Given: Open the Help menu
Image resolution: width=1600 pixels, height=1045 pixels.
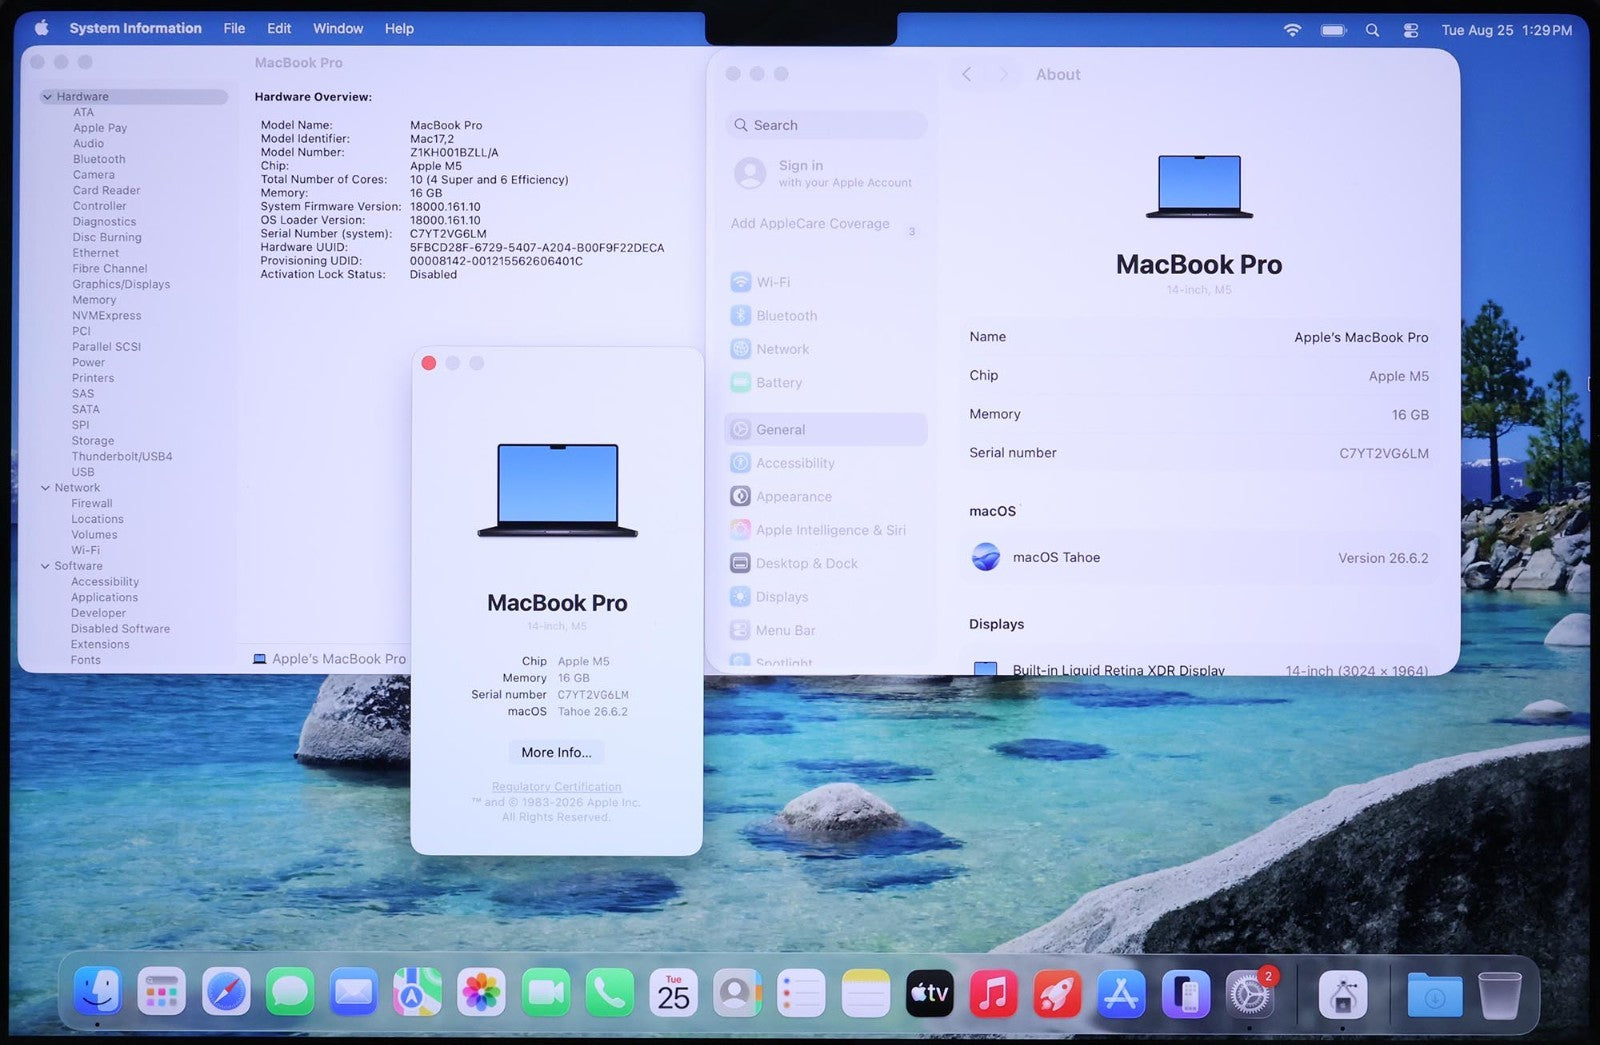Looking at the screenshot, I should [x=399, y=28].
